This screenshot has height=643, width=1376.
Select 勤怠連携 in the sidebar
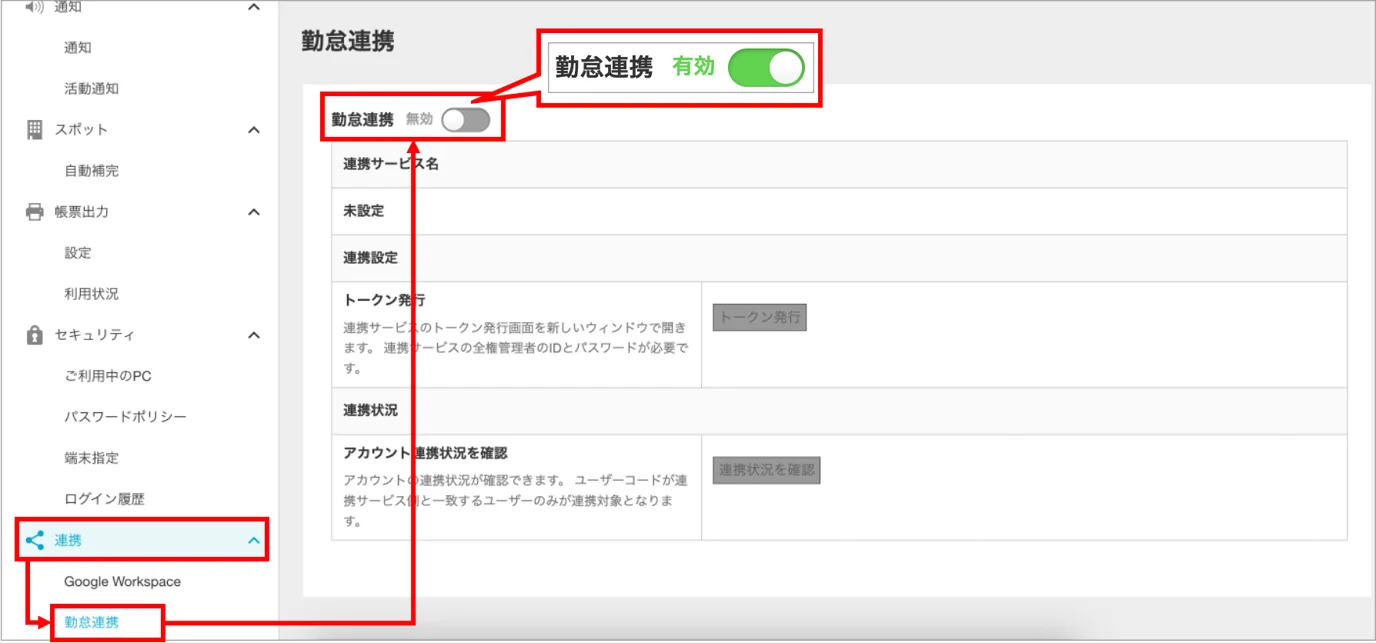coord(92,622)
